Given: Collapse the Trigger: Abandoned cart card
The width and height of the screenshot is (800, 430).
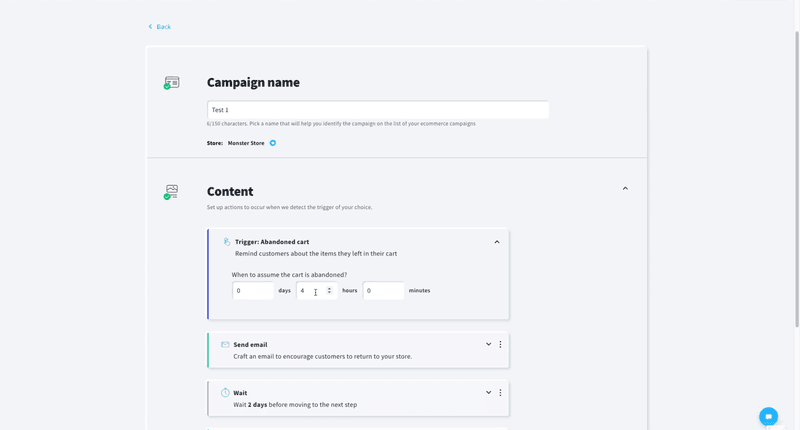Looking at the screenshot, I should pyautogui.click(x=497, y=242).
